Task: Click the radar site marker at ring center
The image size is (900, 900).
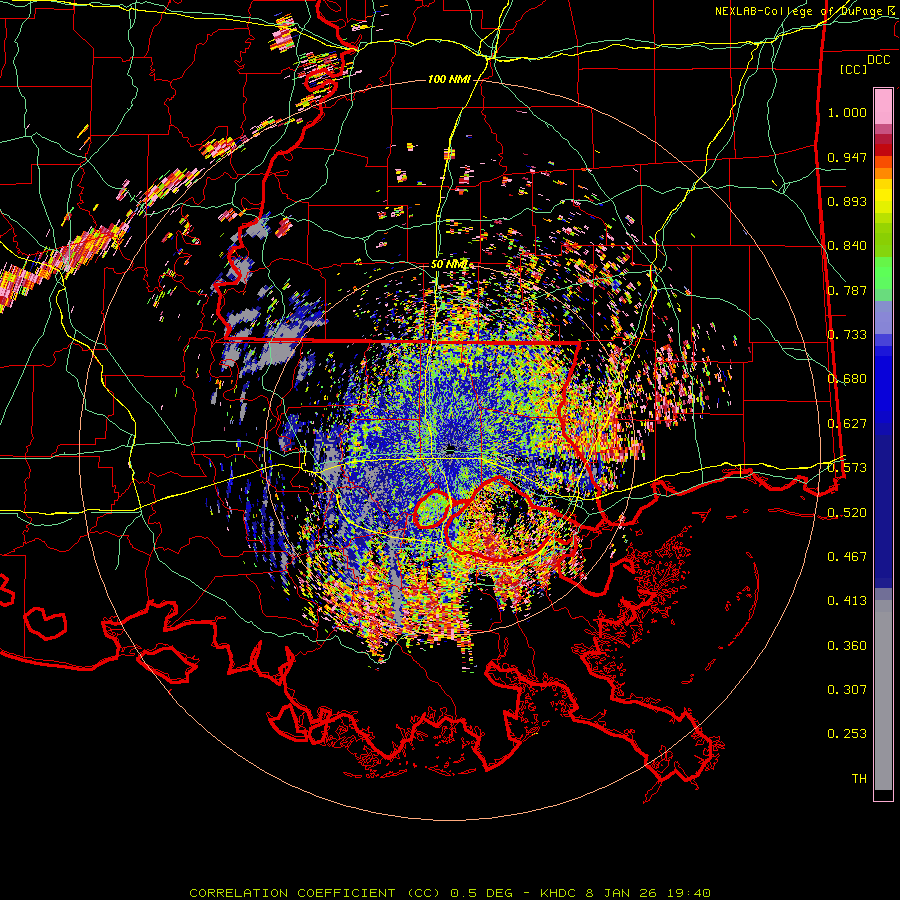Action: (451, 448)
